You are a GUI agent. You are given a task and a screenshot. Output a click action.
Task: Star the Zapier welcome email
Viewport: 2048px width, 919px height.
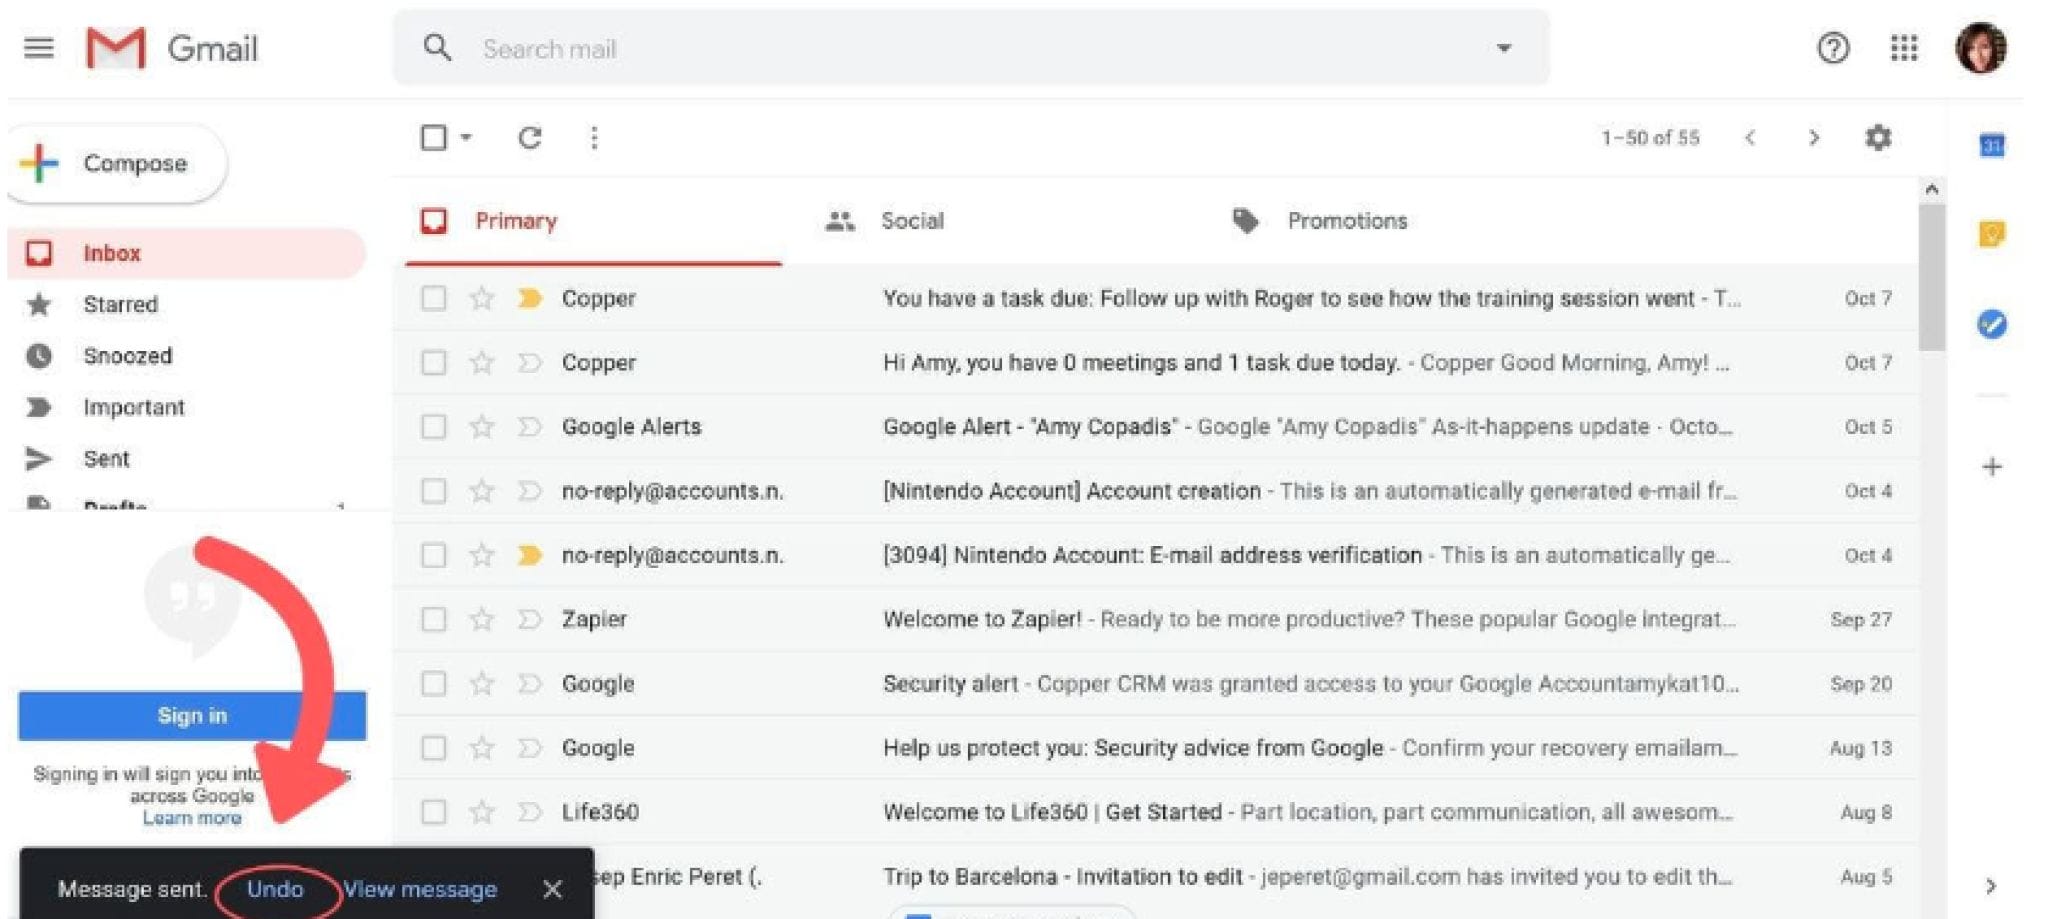click(481, 619)
